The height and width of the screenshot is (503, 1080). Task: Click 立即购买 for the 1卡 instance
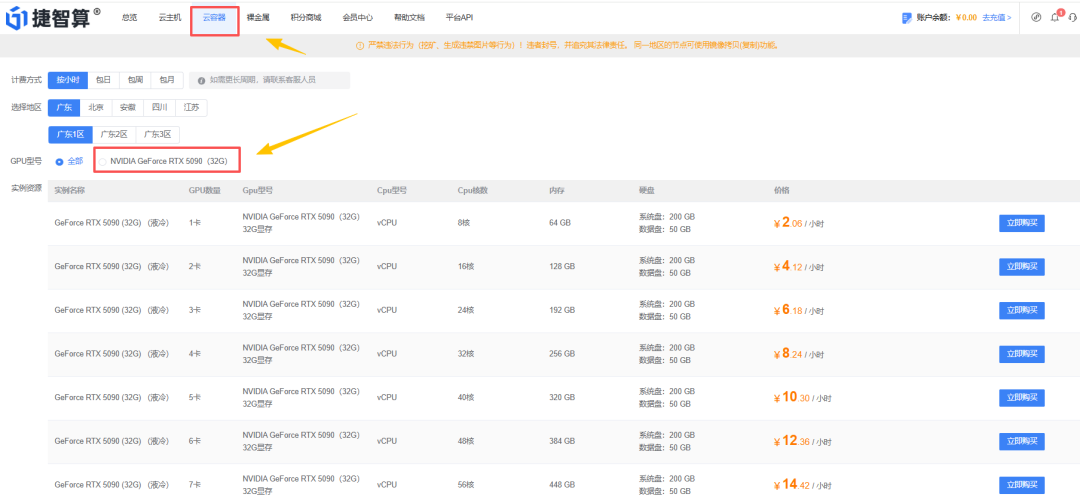click(x=1021, y=223)
